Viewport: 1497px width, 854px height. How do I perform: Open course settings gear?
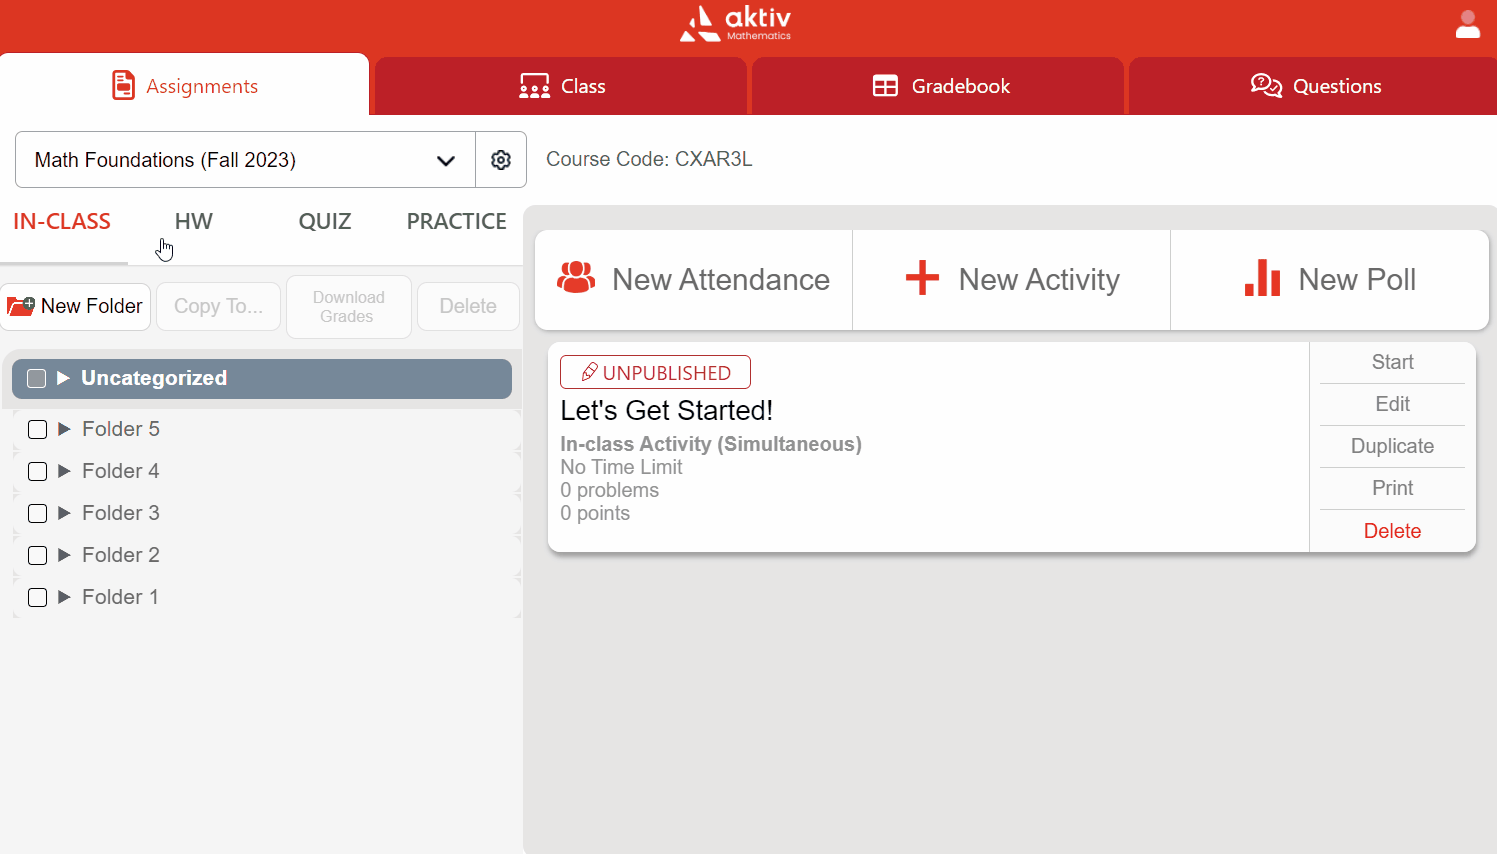500,159
